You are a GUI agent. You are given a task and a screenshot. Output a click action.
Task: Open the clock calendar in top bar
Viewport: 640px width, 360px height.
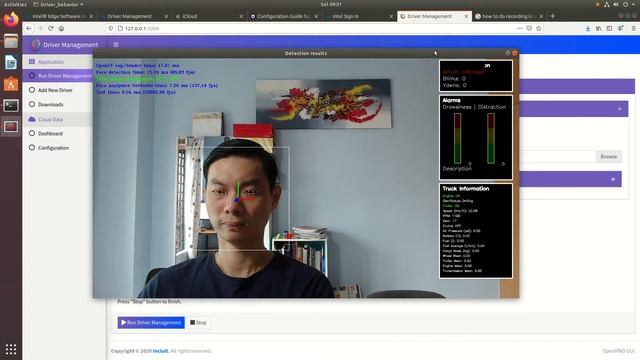[x=331, y=4]
